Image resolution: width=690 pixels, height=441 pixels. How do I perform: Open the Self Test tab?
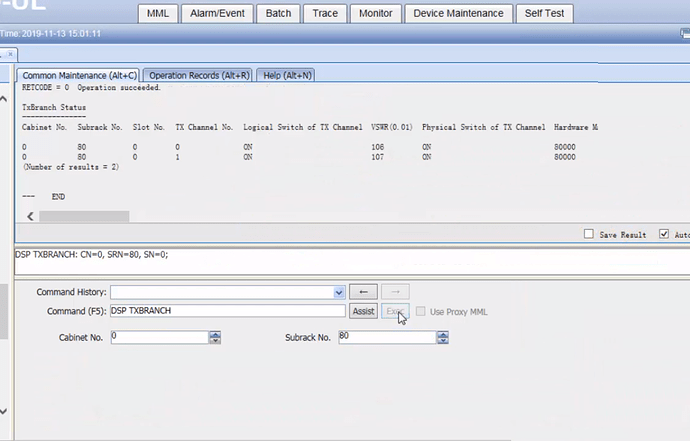pyautogui.click(x=544, y=14)
